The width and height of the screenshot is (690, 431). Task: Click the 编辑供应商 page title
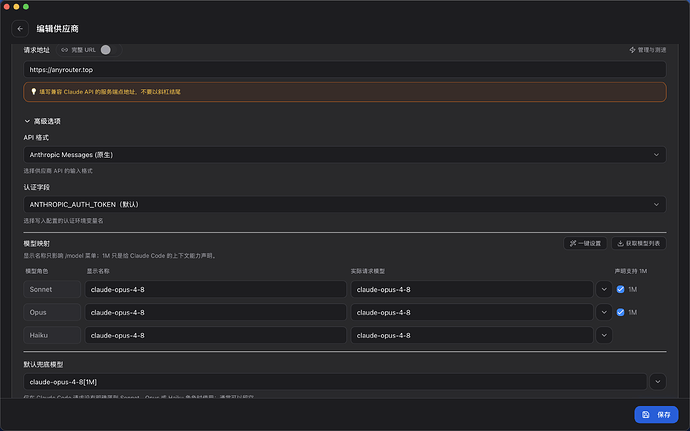click(x=57, y=29)
